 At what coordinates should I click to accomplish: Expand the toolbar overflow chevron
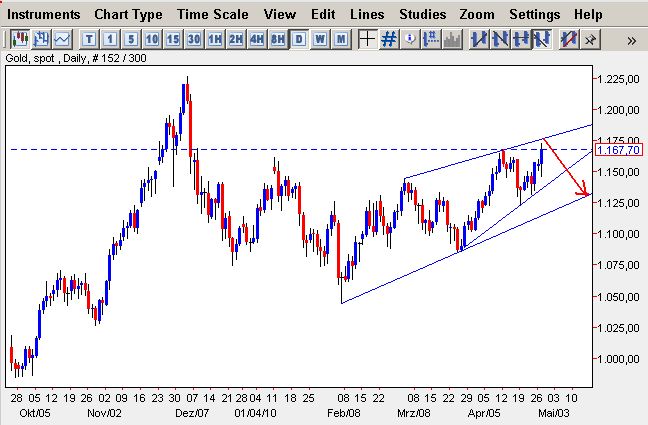click(631, 41)
